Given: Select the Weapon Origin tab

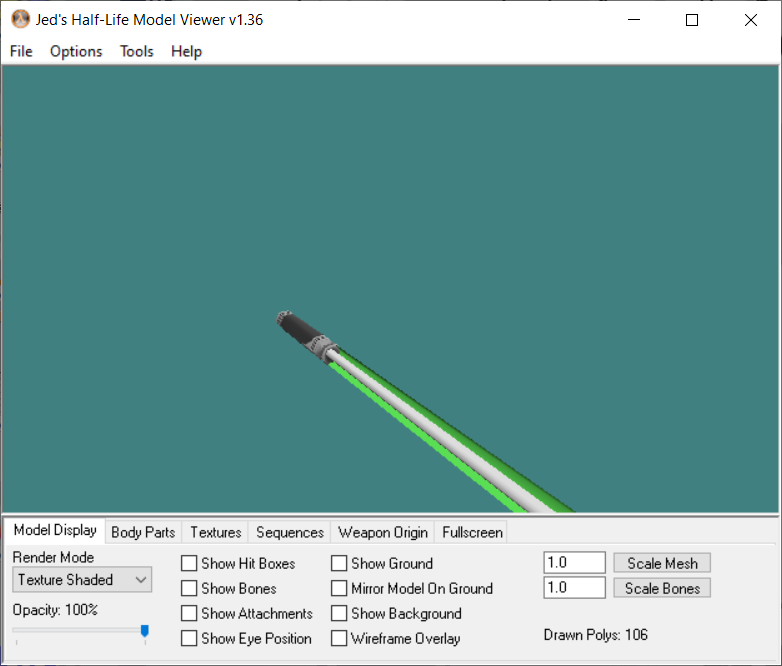Looking at the screenshot, I should 383,532.
